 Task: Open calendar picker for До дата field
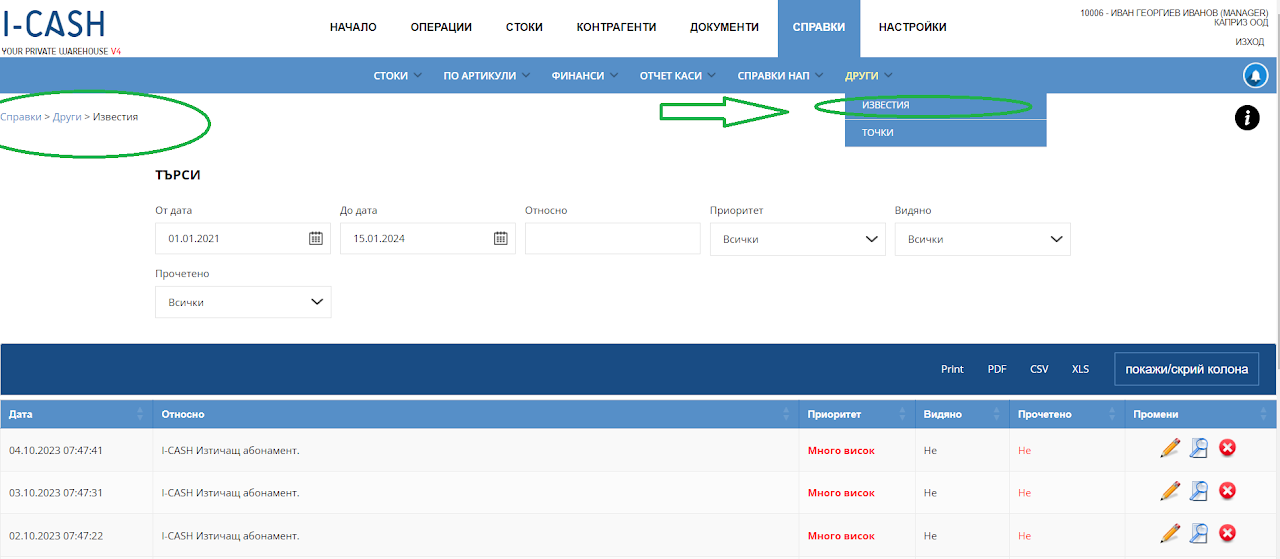[501, 238]
